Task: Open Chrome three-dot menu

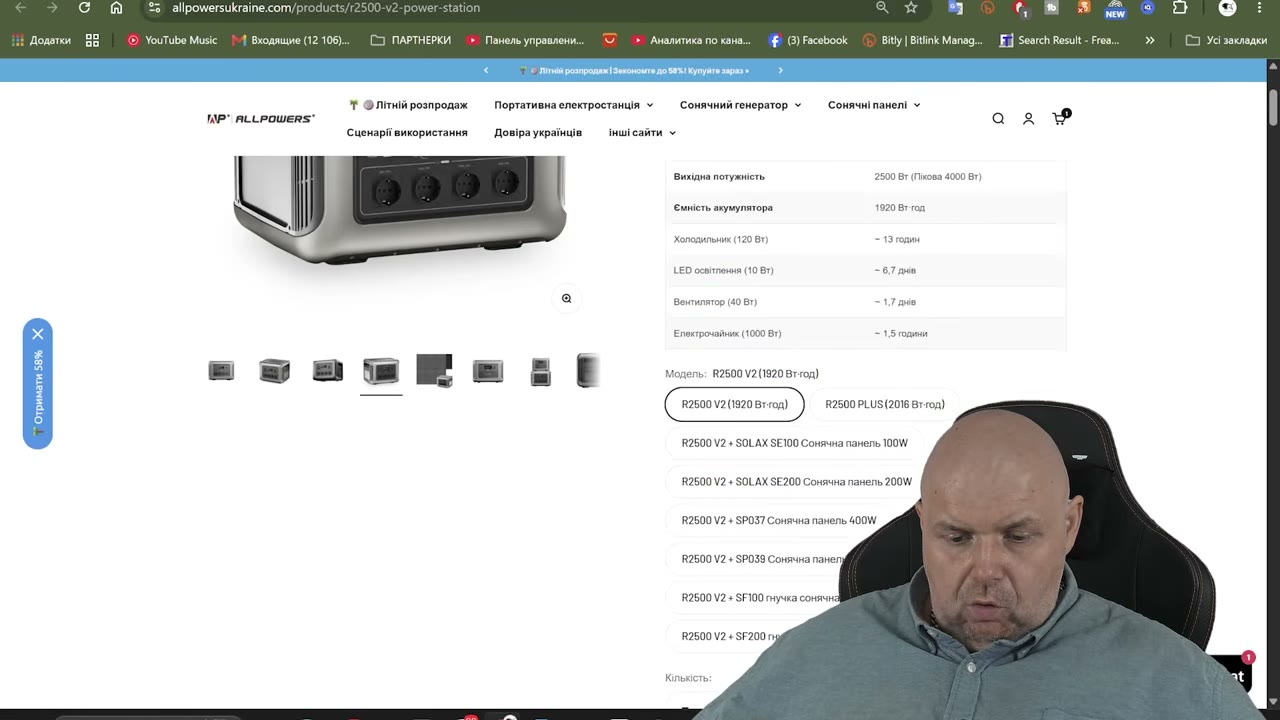Action: [1259, 8]
